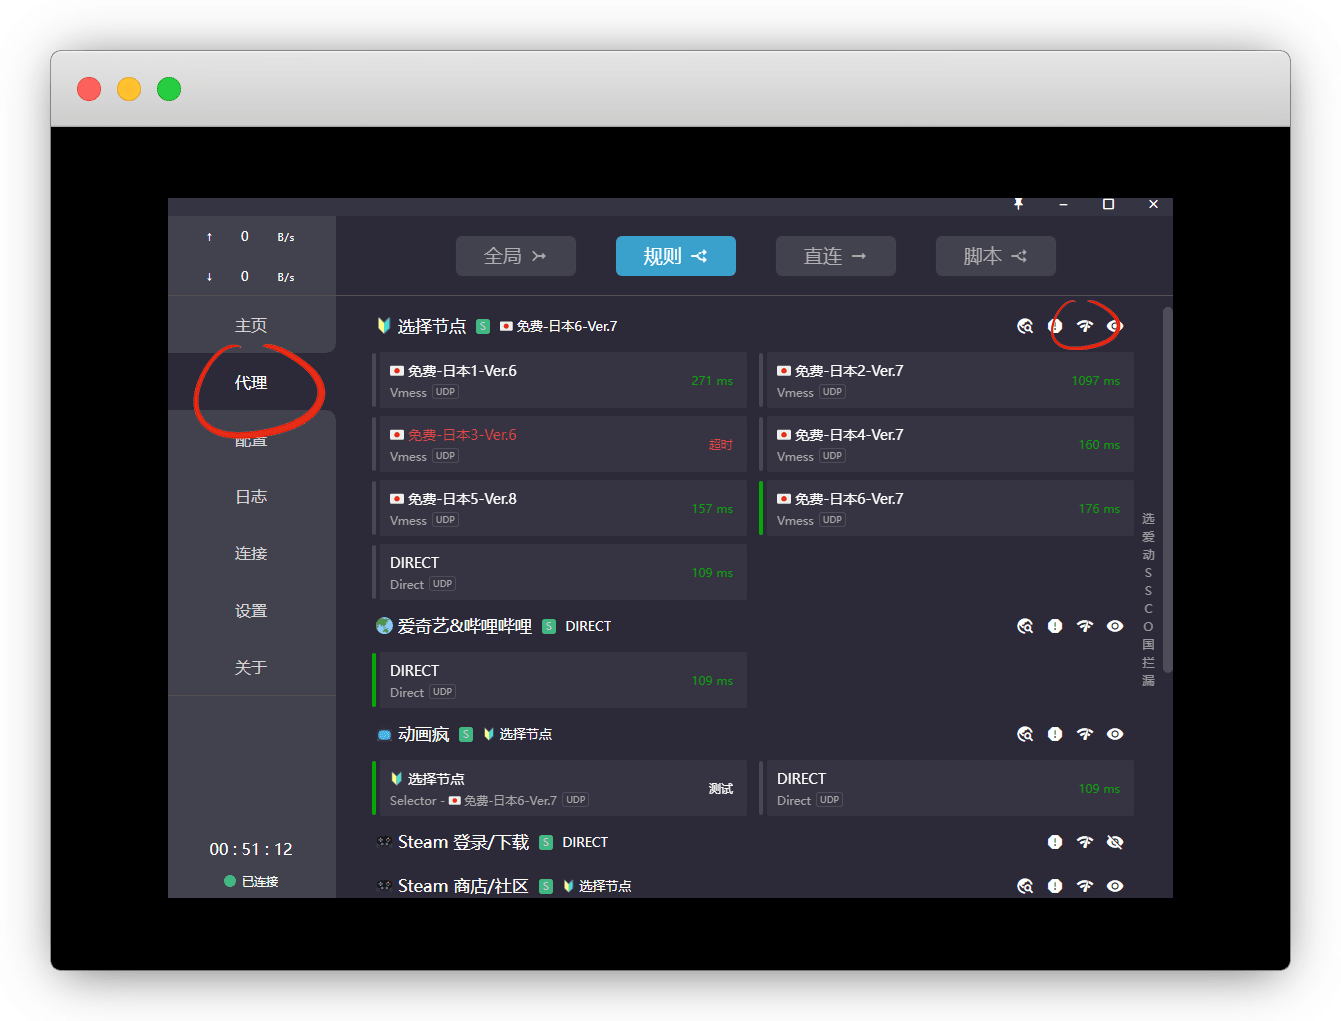Locate the active node in Steam 商店/社区
This screenshot has width=1341, height=1021.
(1025, 886)
